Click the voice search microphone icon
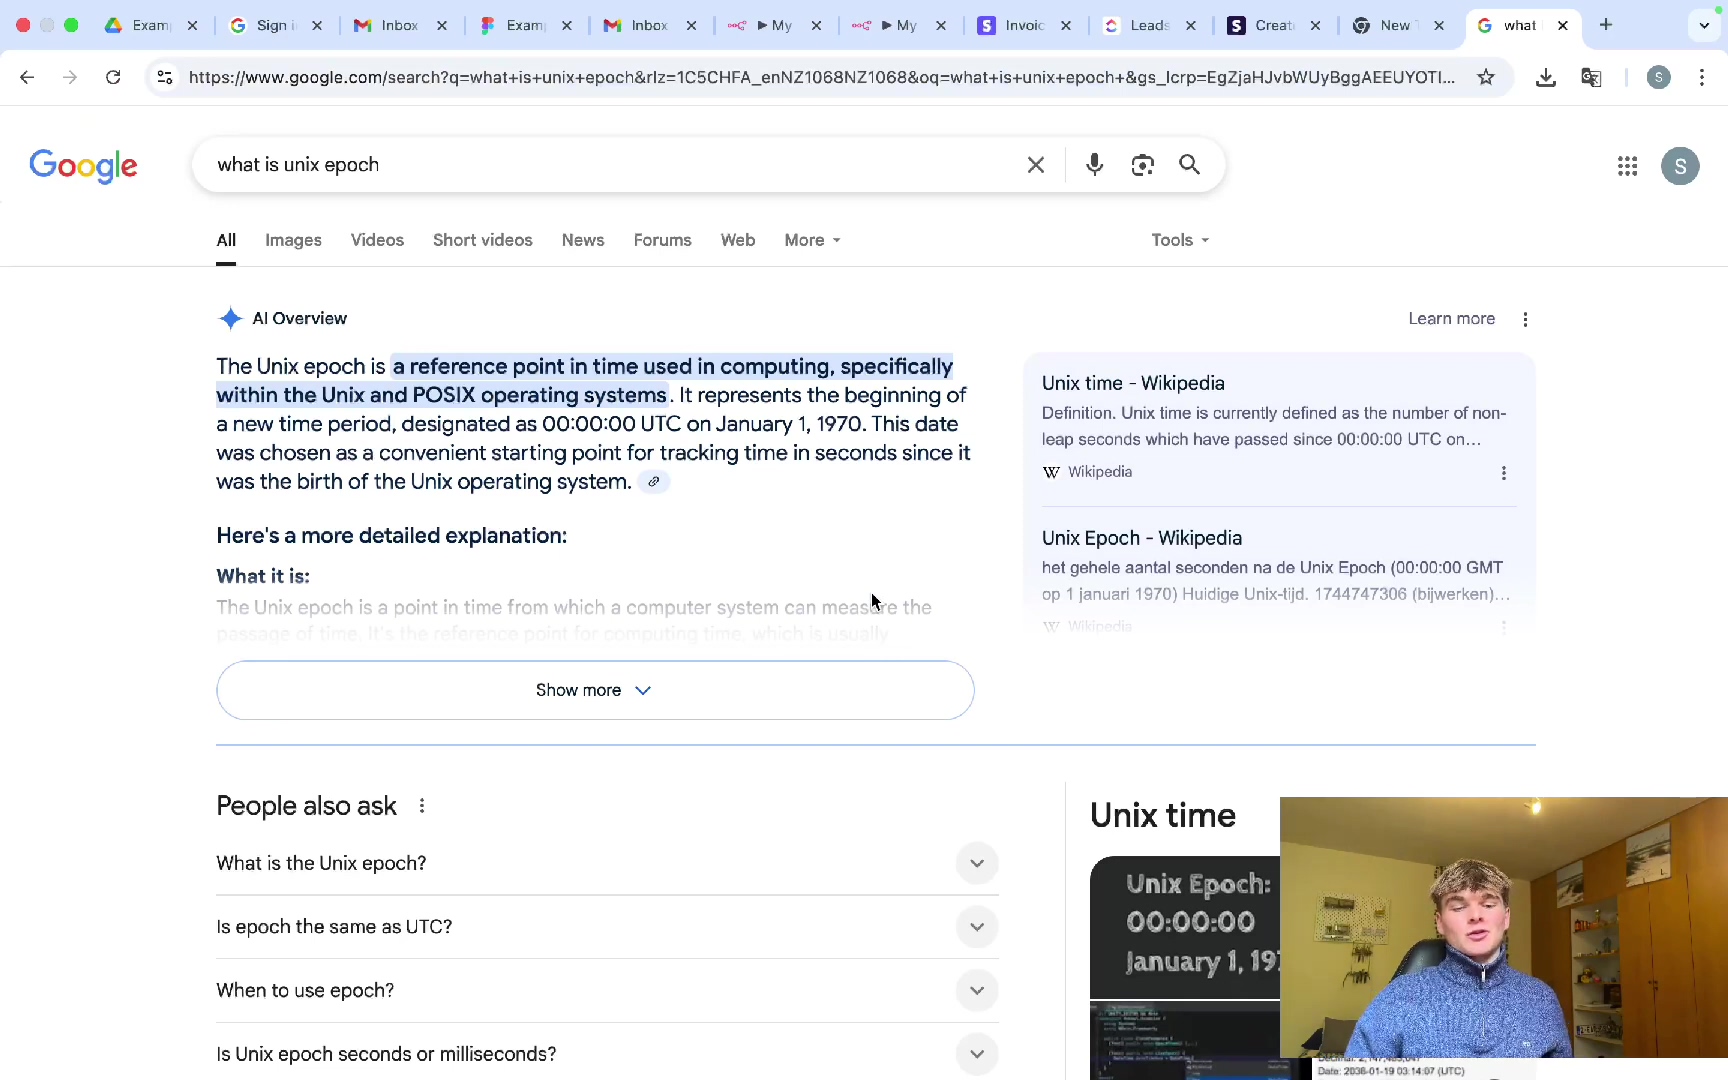 coord(1094,165)
